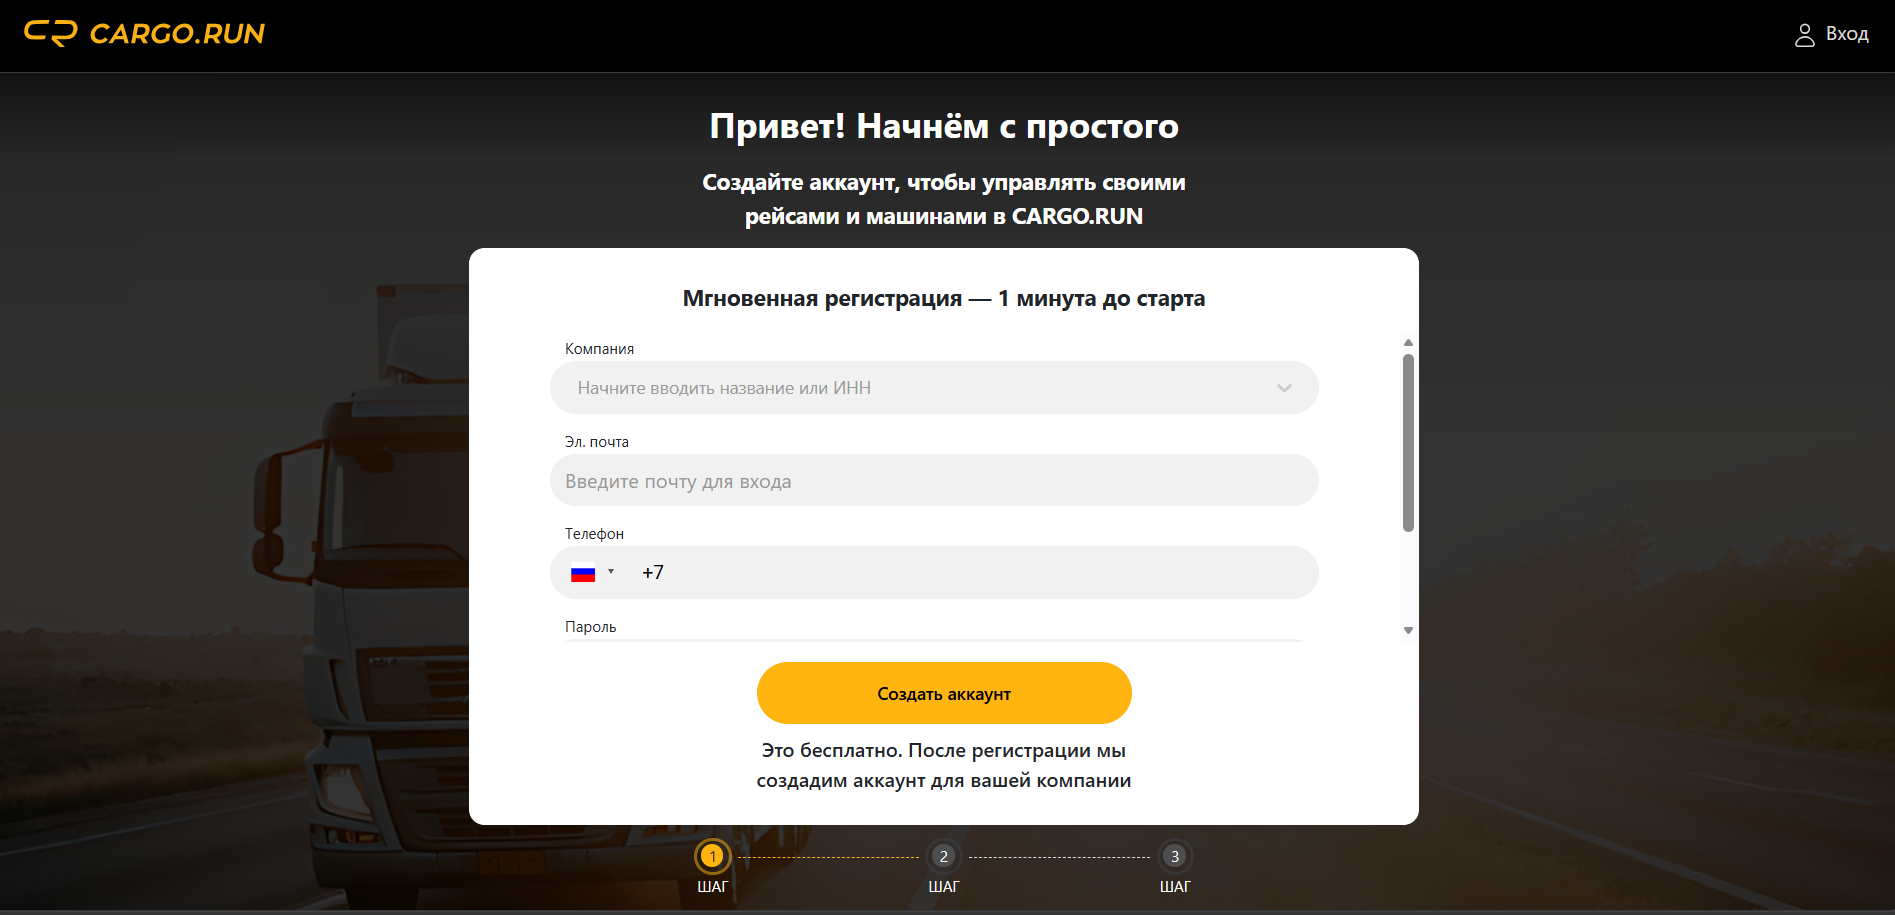Image resolution: width=1895 pixels, height=915 pixels.
Task: Select step 3 indicator circle
Action: pos(1174,856)
